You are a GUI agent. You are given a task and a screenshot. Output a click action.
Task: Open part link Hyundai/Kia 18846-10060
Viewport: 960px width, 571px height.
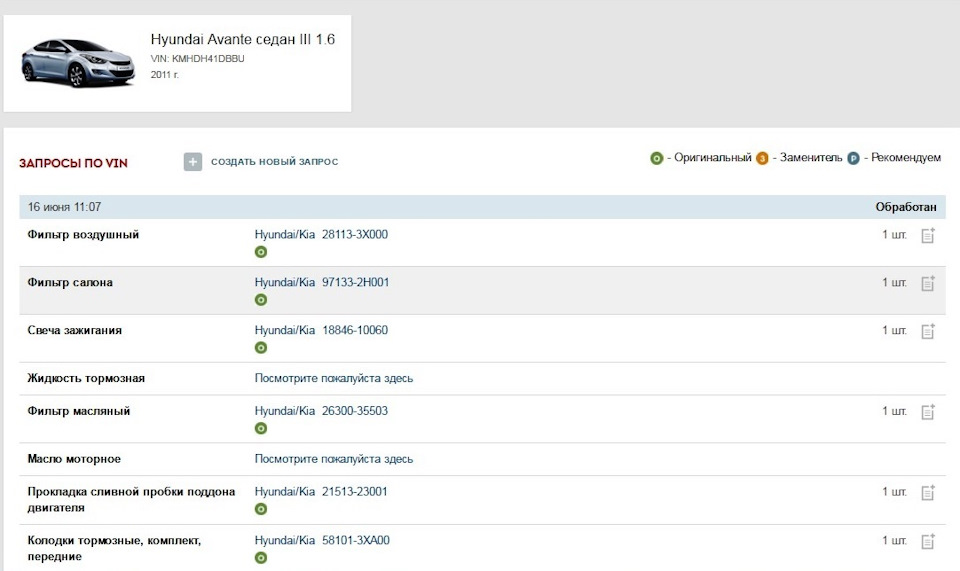321,330
